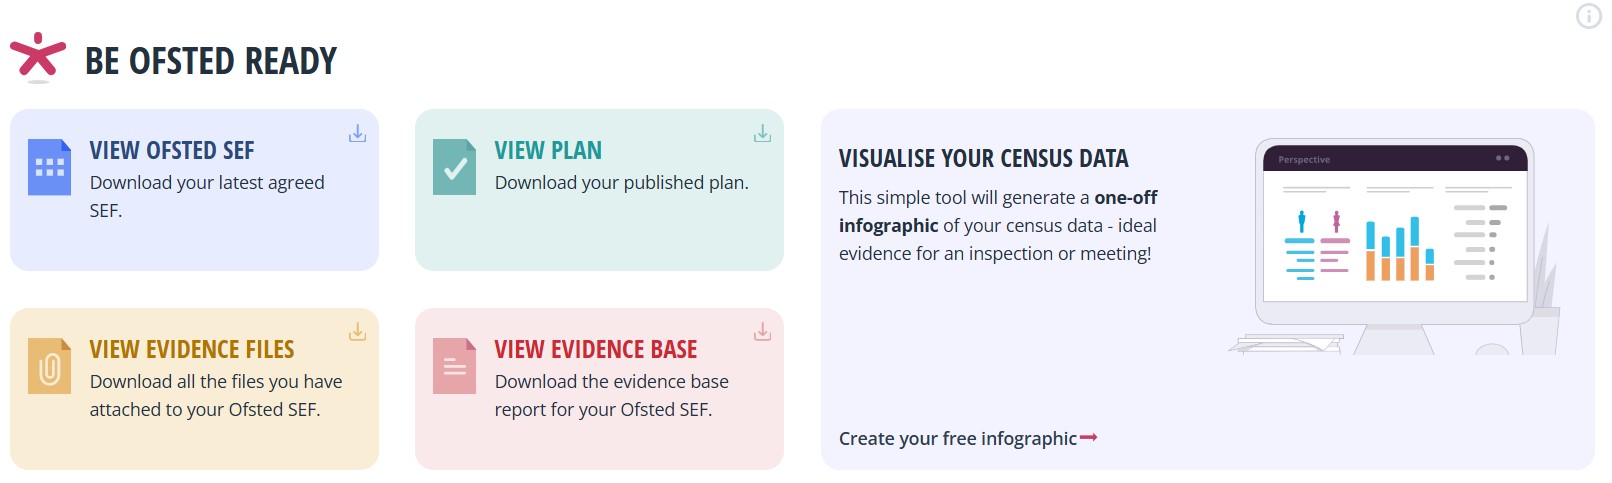Click 'Download your published plan' description text
The width and height of the screenshot is (1612, 483).
[621, 183]
